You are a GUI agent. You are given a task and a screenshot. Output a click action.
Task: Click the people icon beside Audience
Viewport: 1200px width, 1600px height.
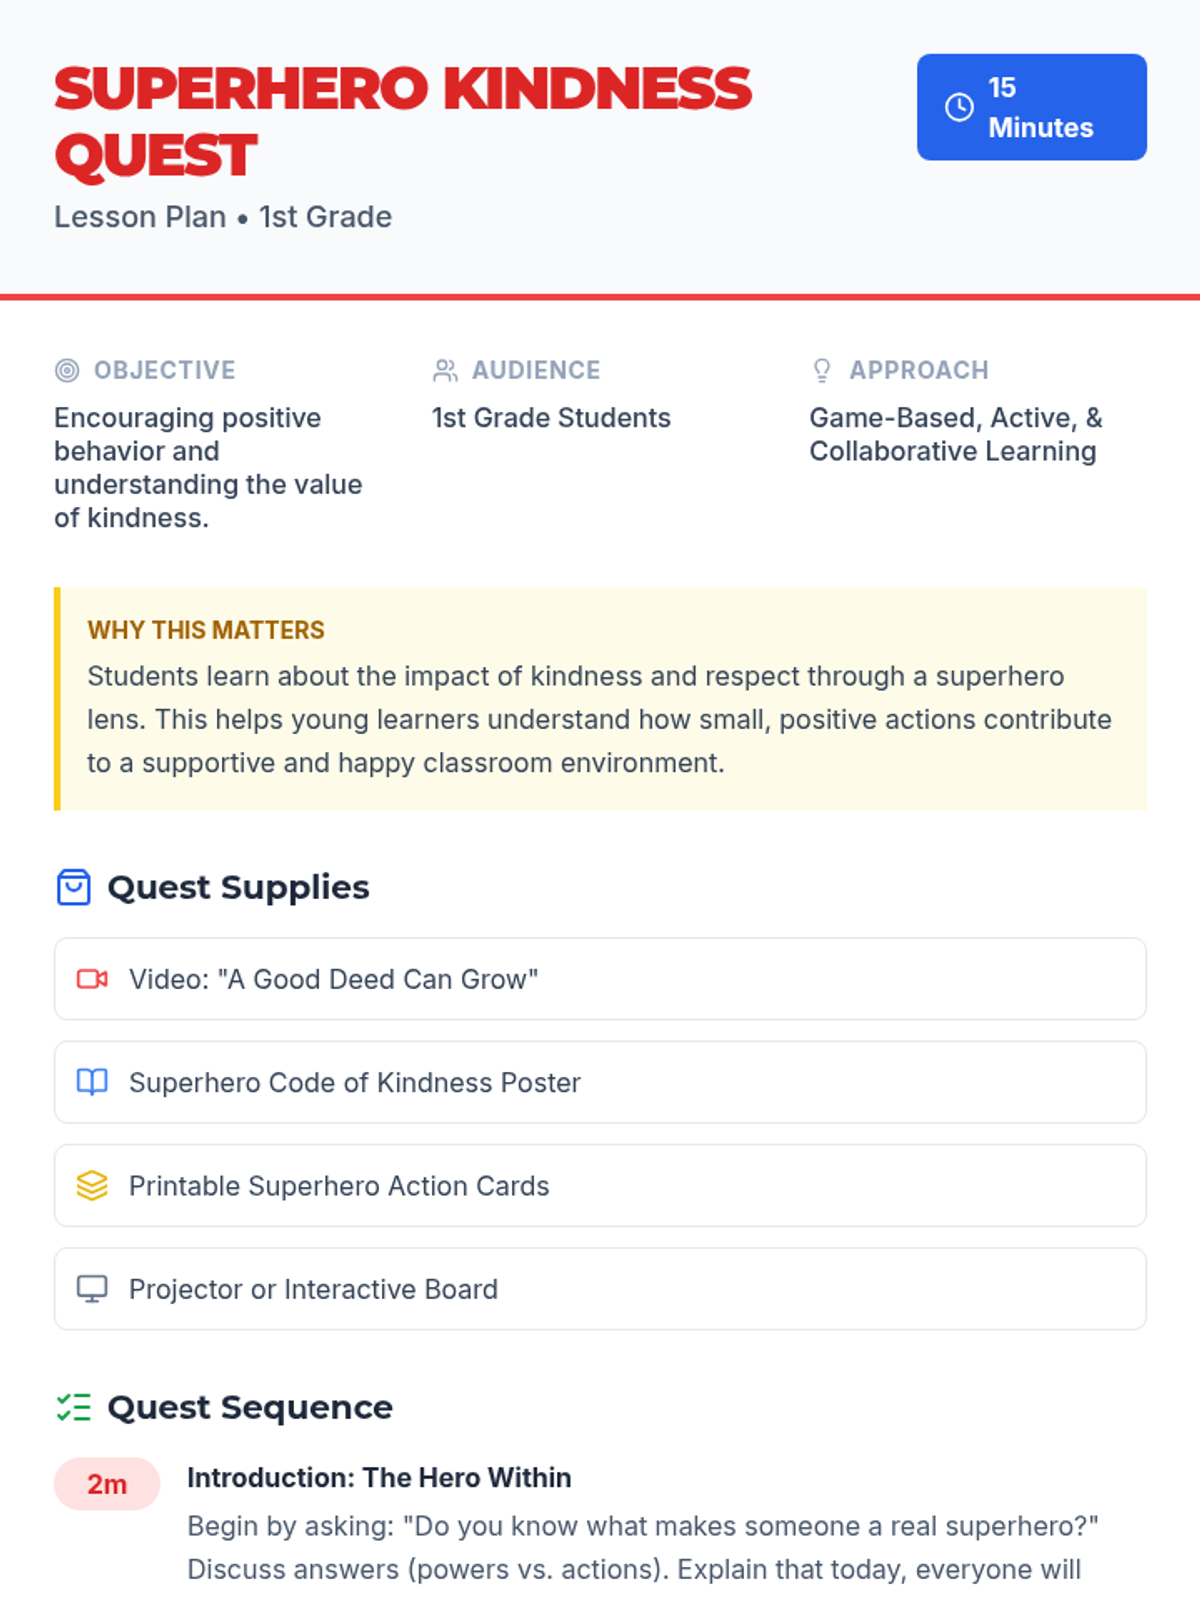(x=445, y=371)
